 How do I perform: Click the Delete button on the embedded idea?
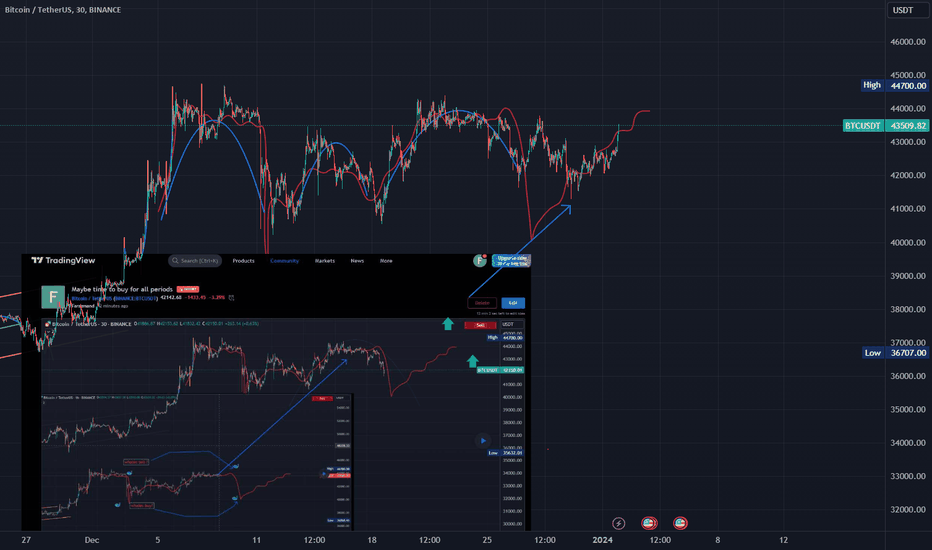tap(482, 303)
